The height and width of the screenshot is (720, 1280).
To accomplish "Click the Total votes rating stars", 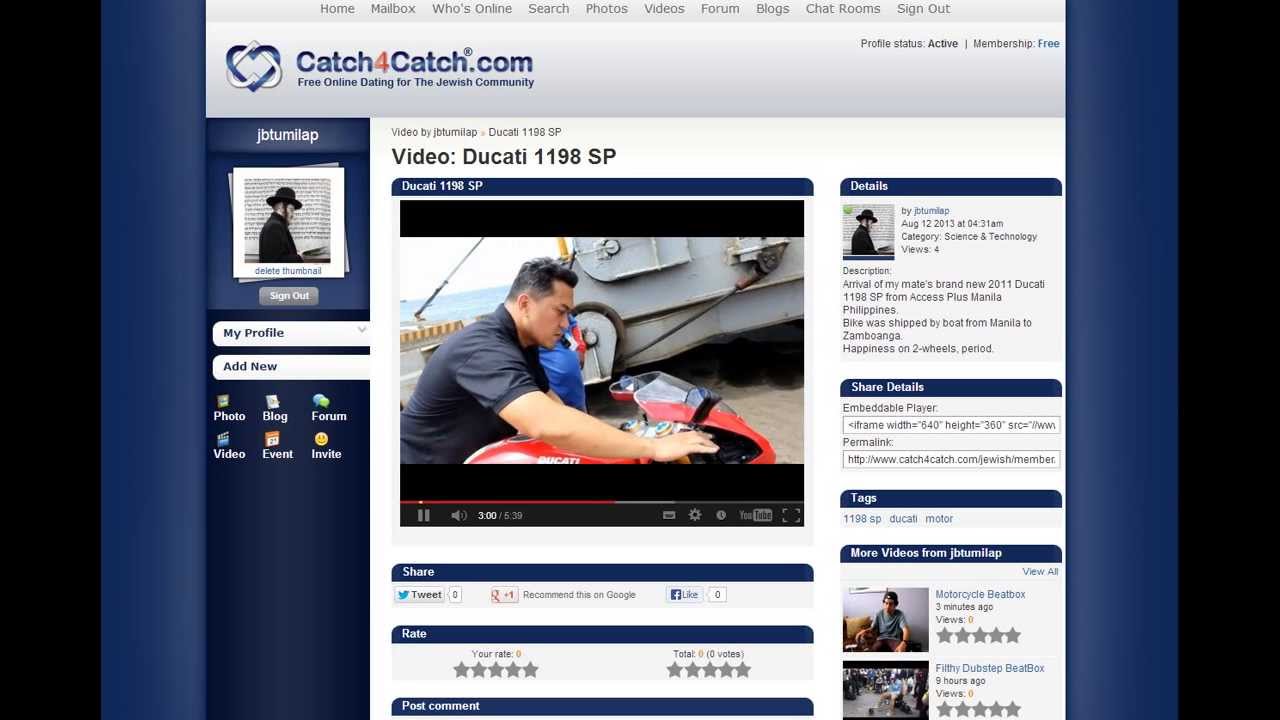I will pos(709,670).
